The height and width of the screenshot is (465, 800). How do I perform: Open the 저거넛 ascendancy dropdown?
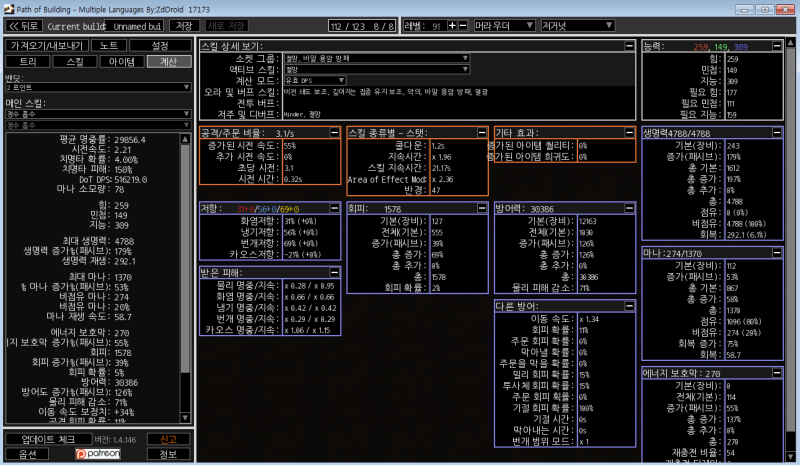577,26
